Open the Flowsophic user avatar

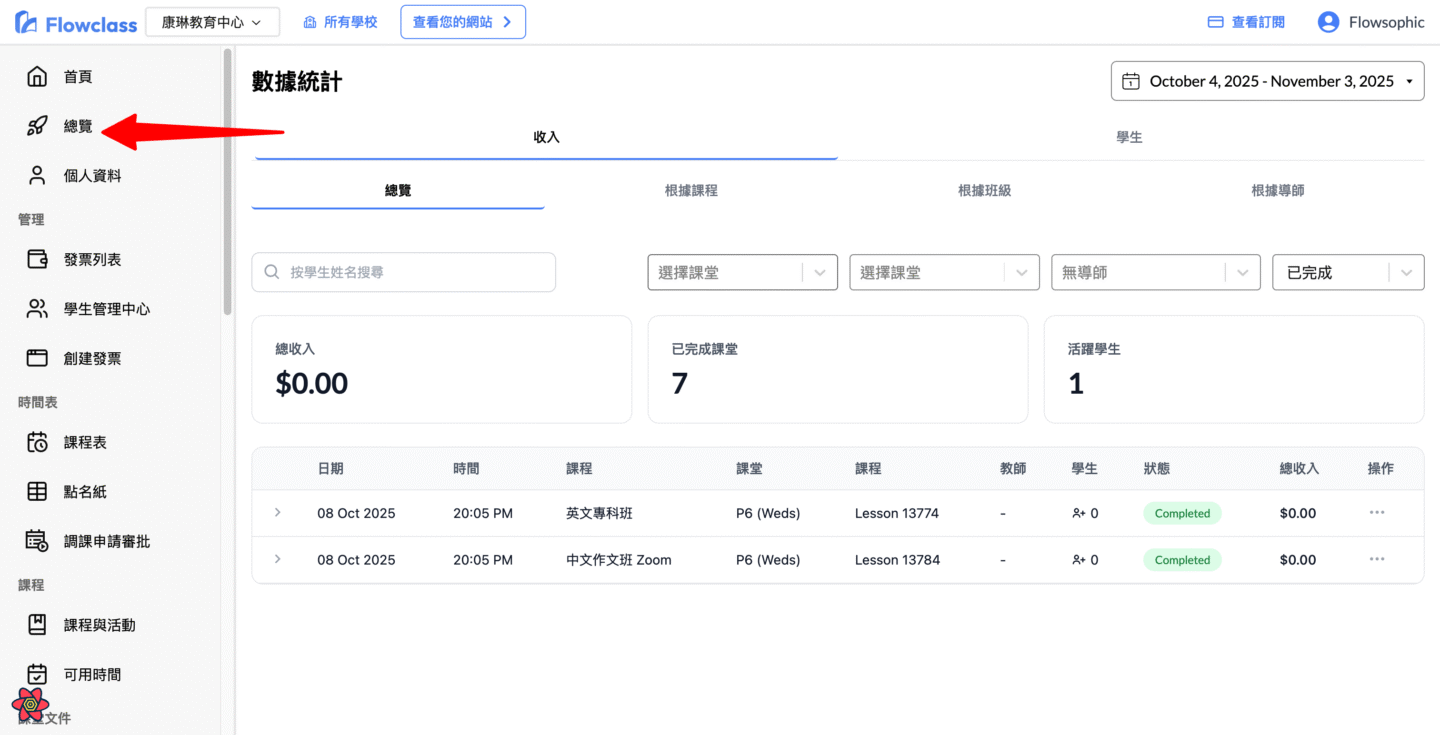1328,22
